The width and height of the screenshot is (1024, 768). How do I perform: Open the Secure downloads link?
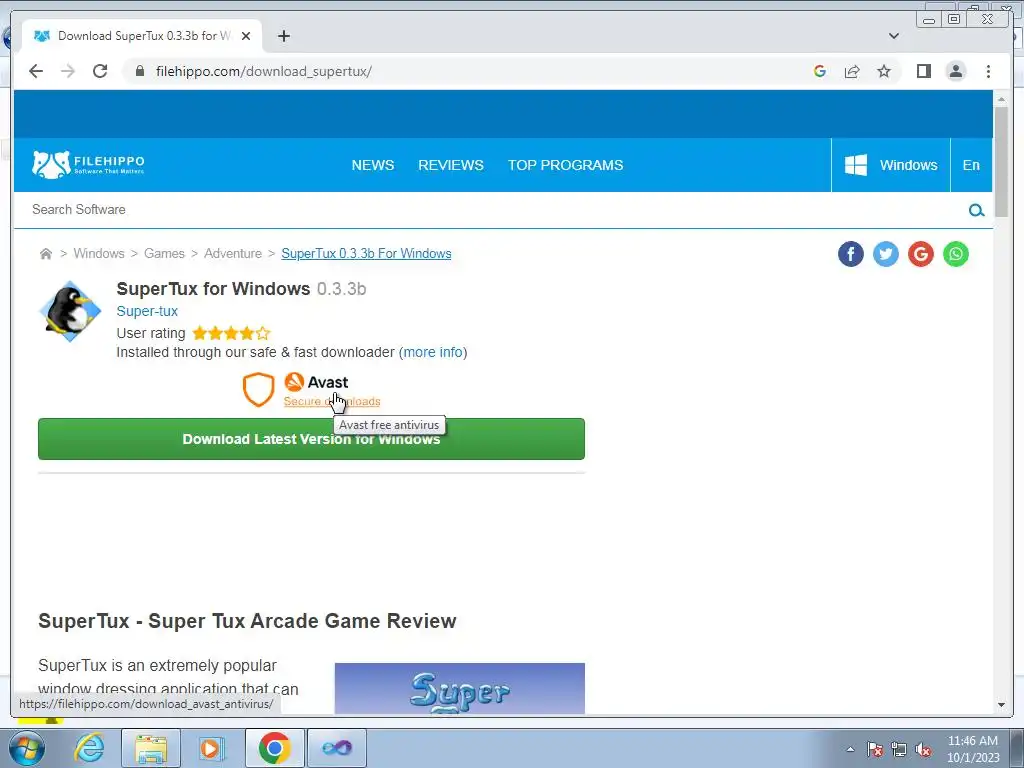(x=332, y=401)
